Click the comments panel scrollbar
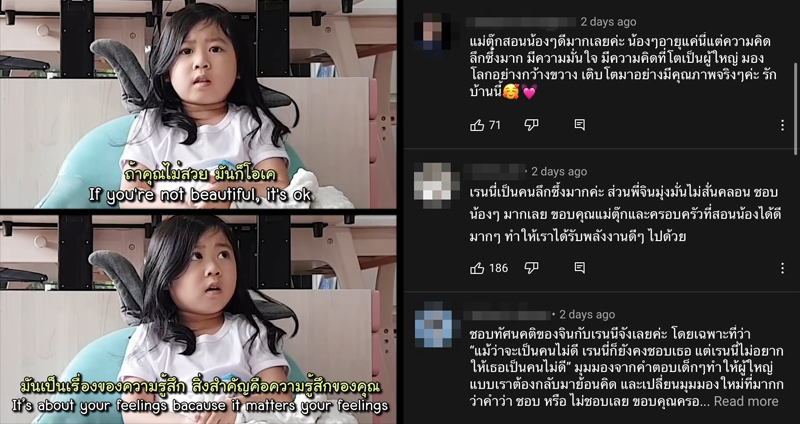 point(796,77)
